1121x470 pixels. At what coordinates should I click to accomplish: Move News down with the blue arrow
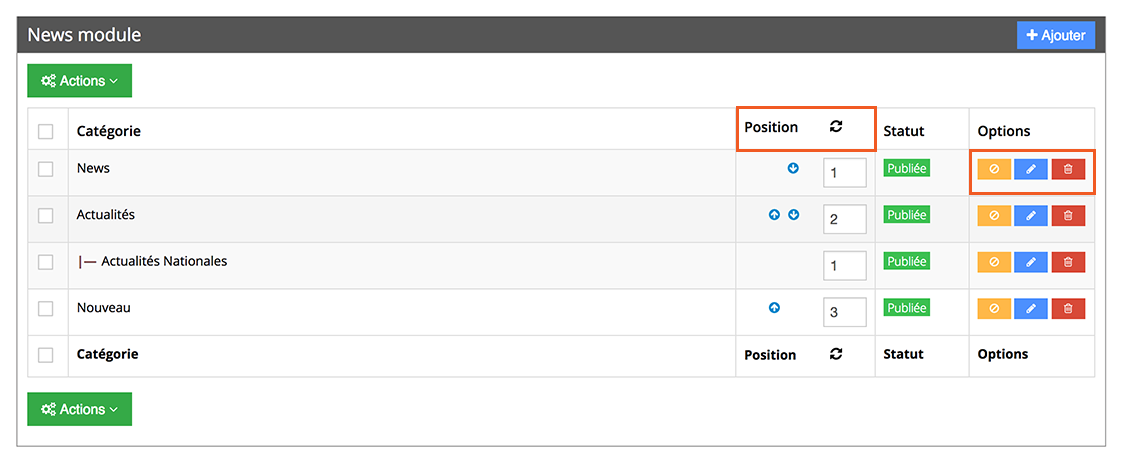pyautogui.click(x=793, y=168)
